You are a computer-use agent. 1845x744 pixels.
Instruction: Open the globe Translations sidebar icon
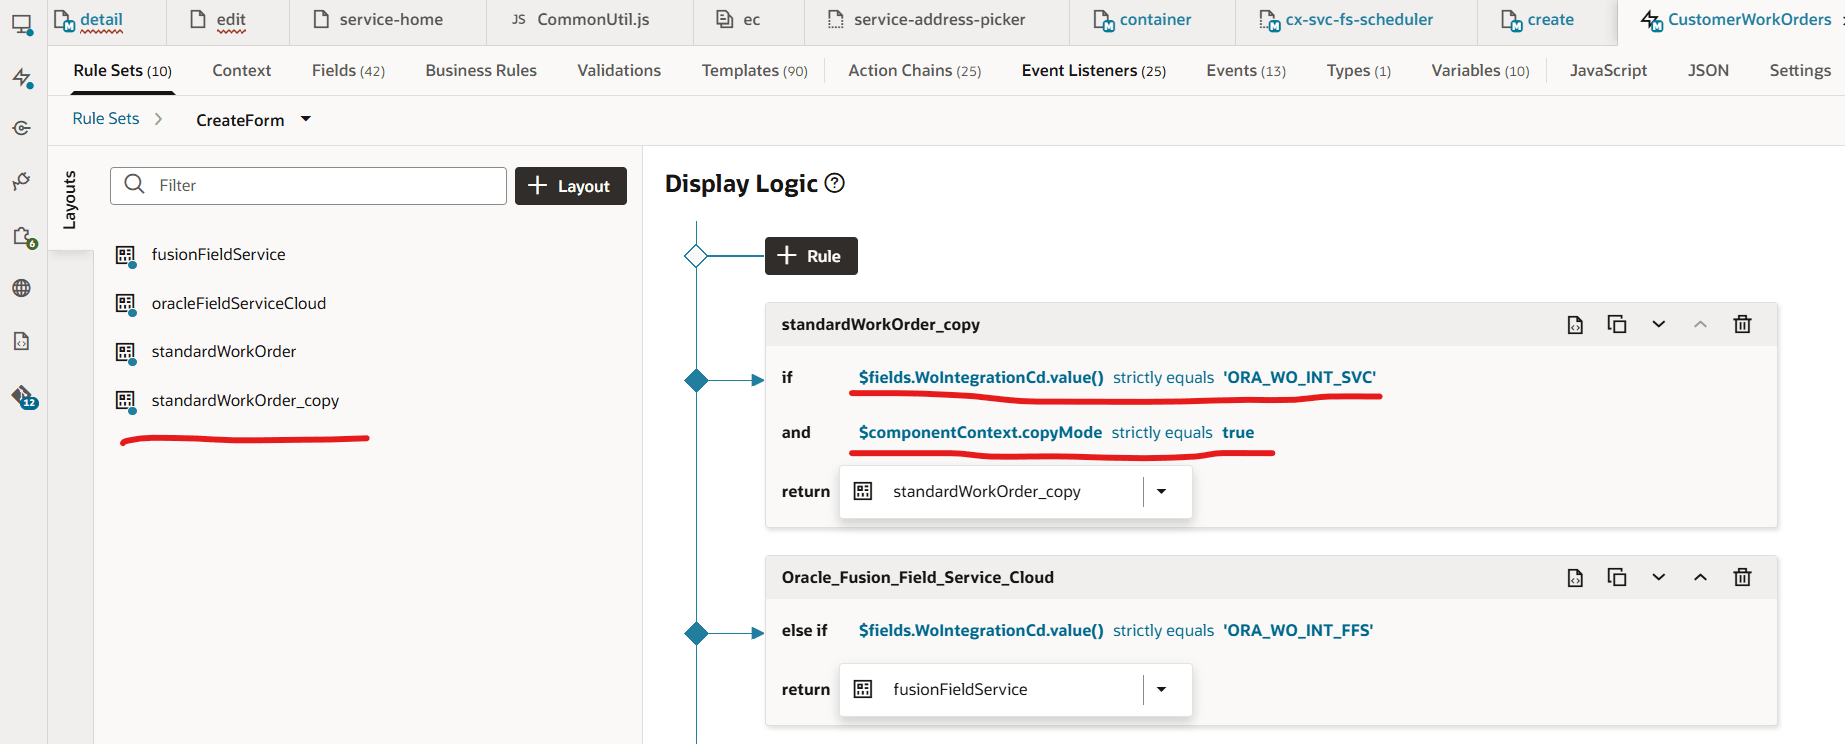coord(22,289)
